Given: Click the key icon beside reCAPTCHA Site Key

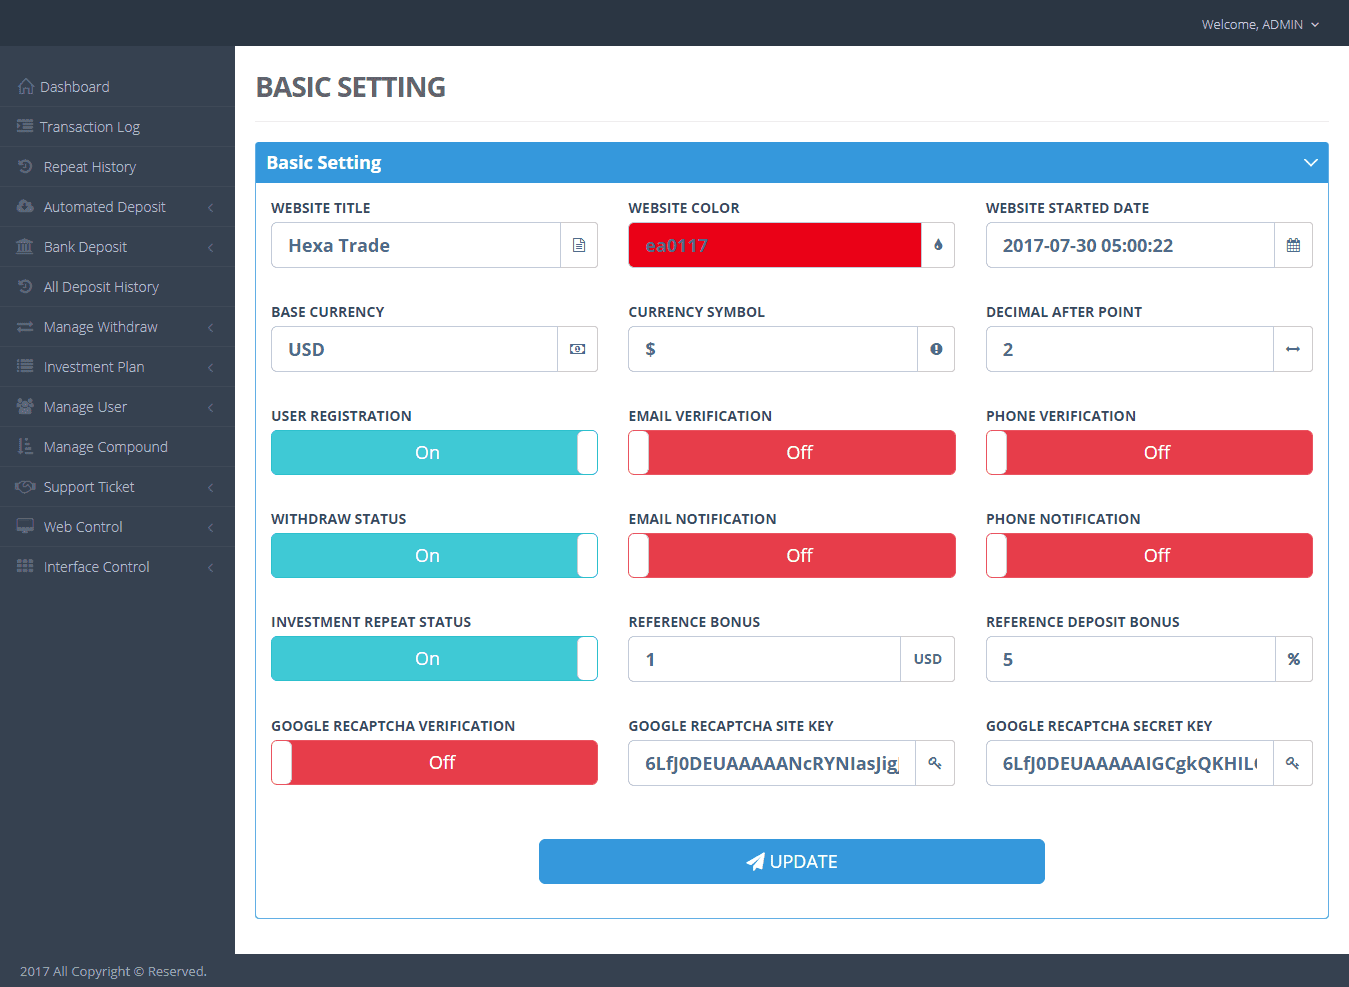Looking at the screenshot, I should pos(935,763).
